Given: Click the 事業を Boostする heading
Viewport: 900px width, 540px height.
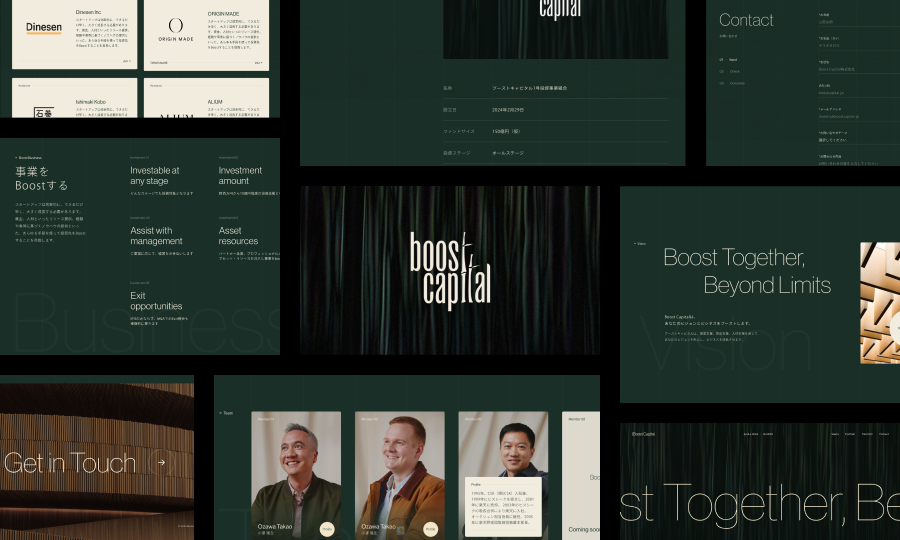Looking at the screenshot, I should click(41, 178).
